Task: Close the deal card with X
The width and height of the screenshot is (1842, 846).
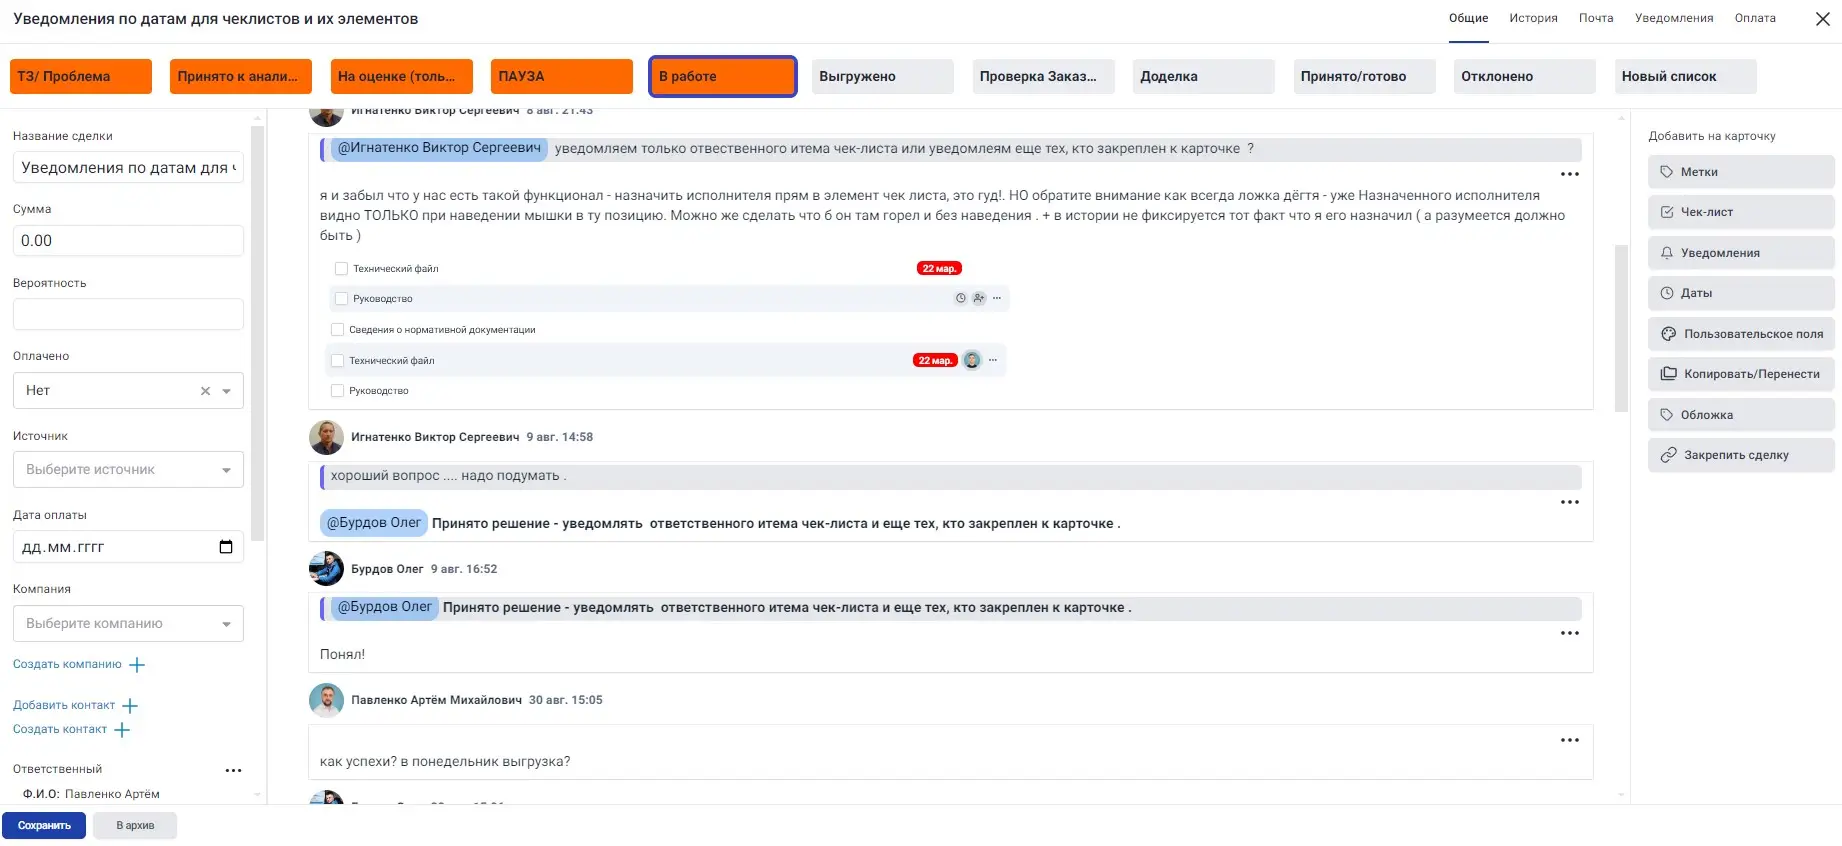Action: pyautogui.click(x=1823, y=19)
